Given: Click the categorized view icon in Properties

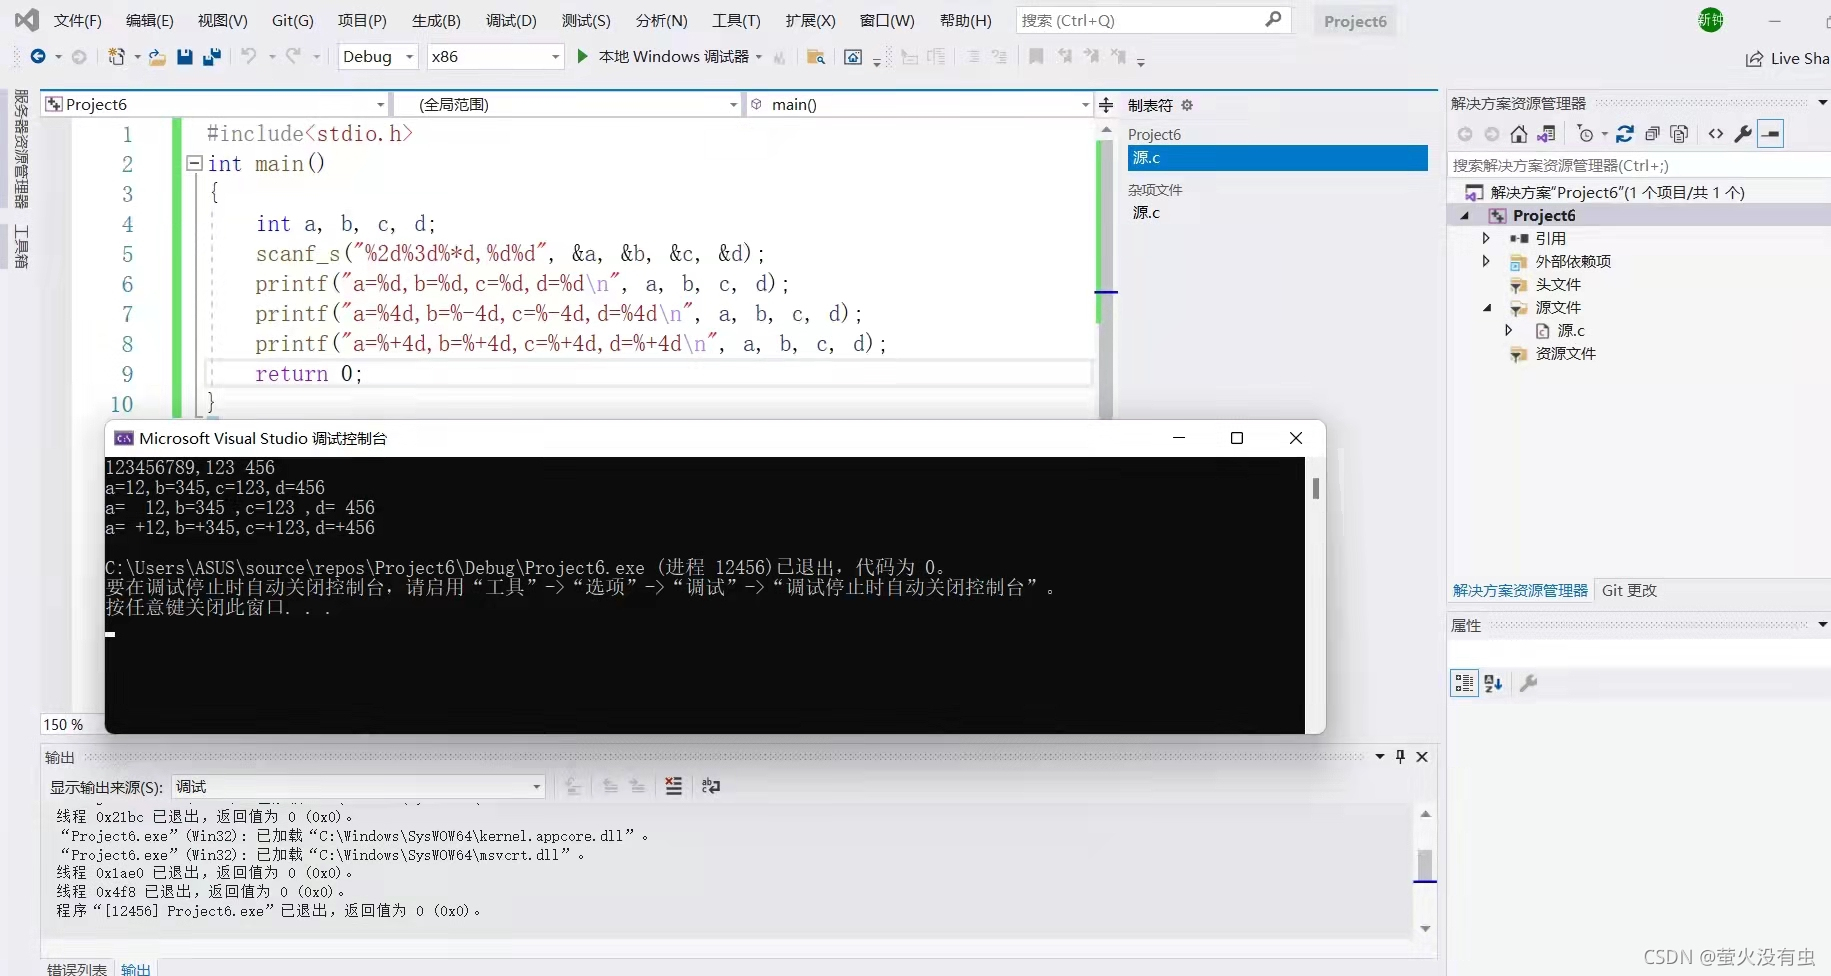Looking at the screenshot, I should (x=1464, y=683).
